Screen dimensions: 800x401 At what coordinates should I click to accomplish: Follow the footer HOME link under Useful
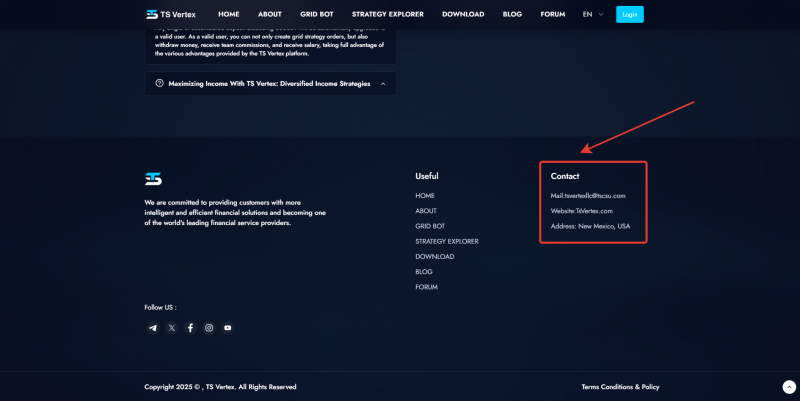coord(425,195)
